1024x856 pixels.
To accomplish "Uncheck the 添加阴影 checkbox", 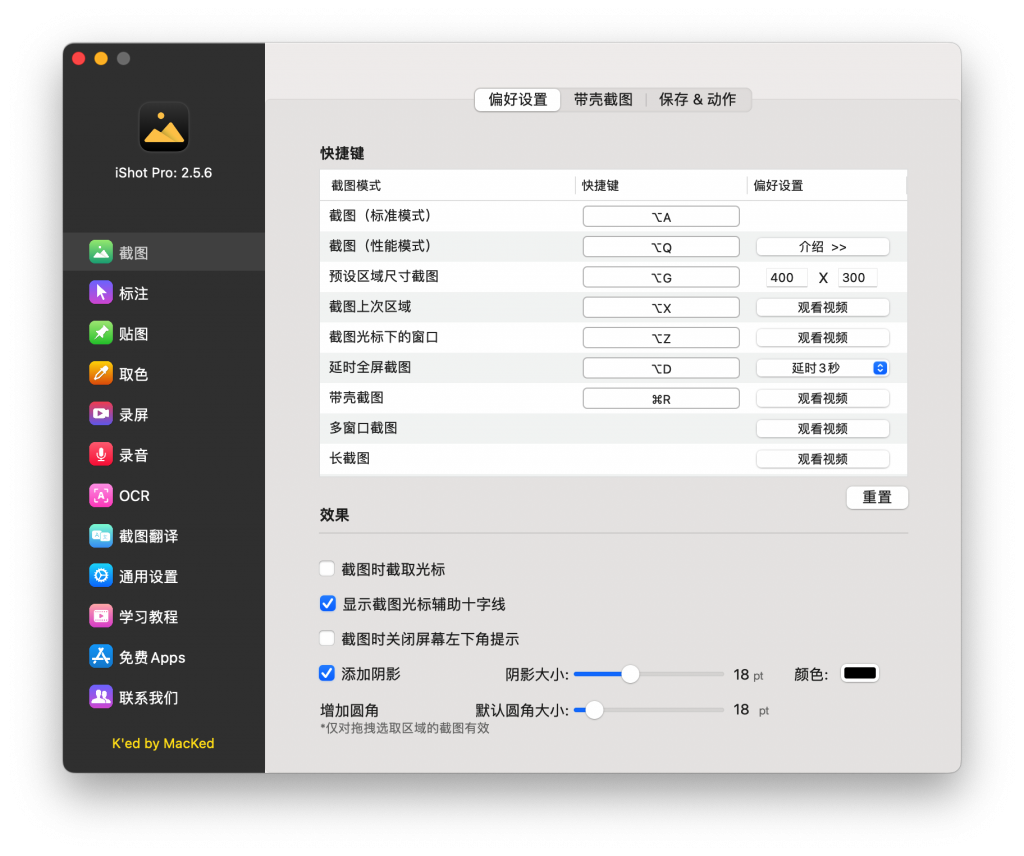I will pos(327,673).
